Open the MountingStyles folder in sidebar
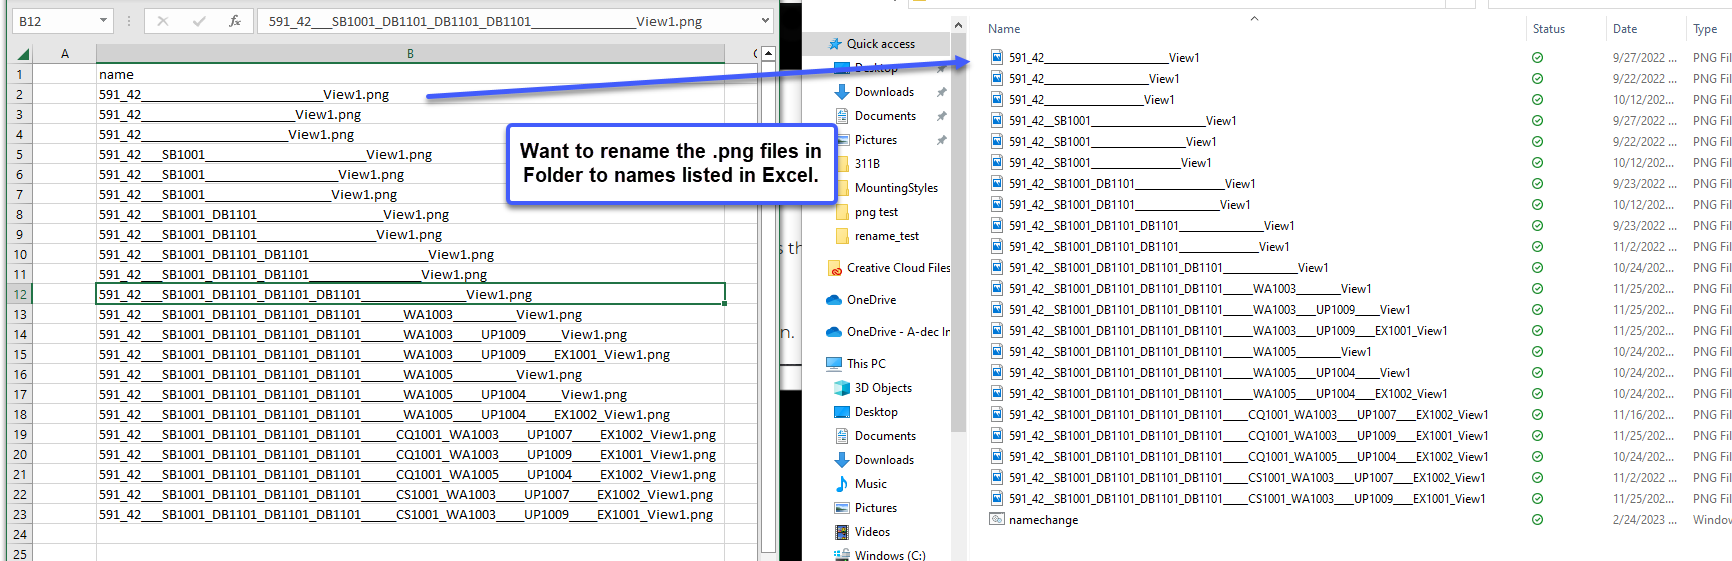This screenshot has width=1732, height=561. pyautogui.click(x=896, y=188)
